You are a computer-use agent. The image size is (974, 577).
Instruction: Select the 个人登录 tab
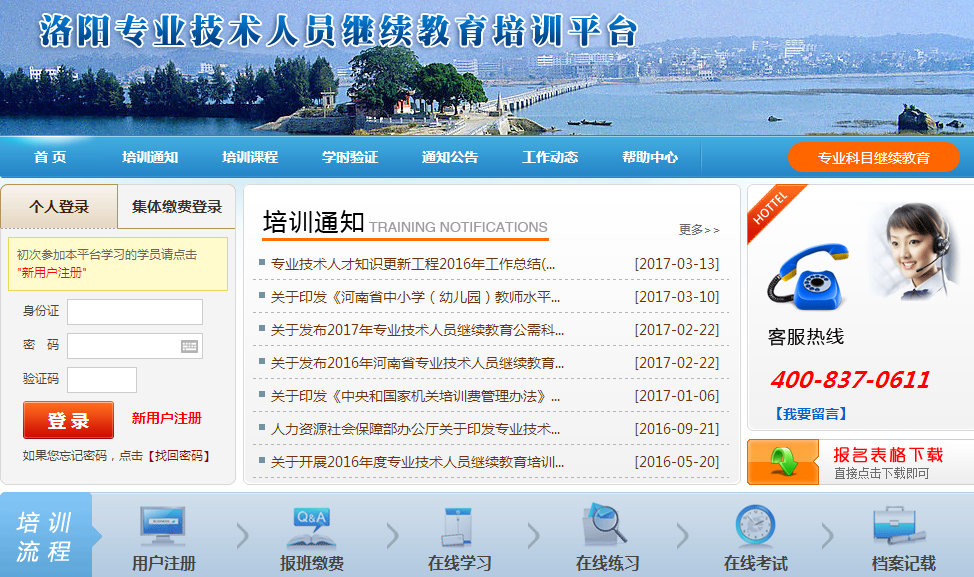[x=59, y=207]
